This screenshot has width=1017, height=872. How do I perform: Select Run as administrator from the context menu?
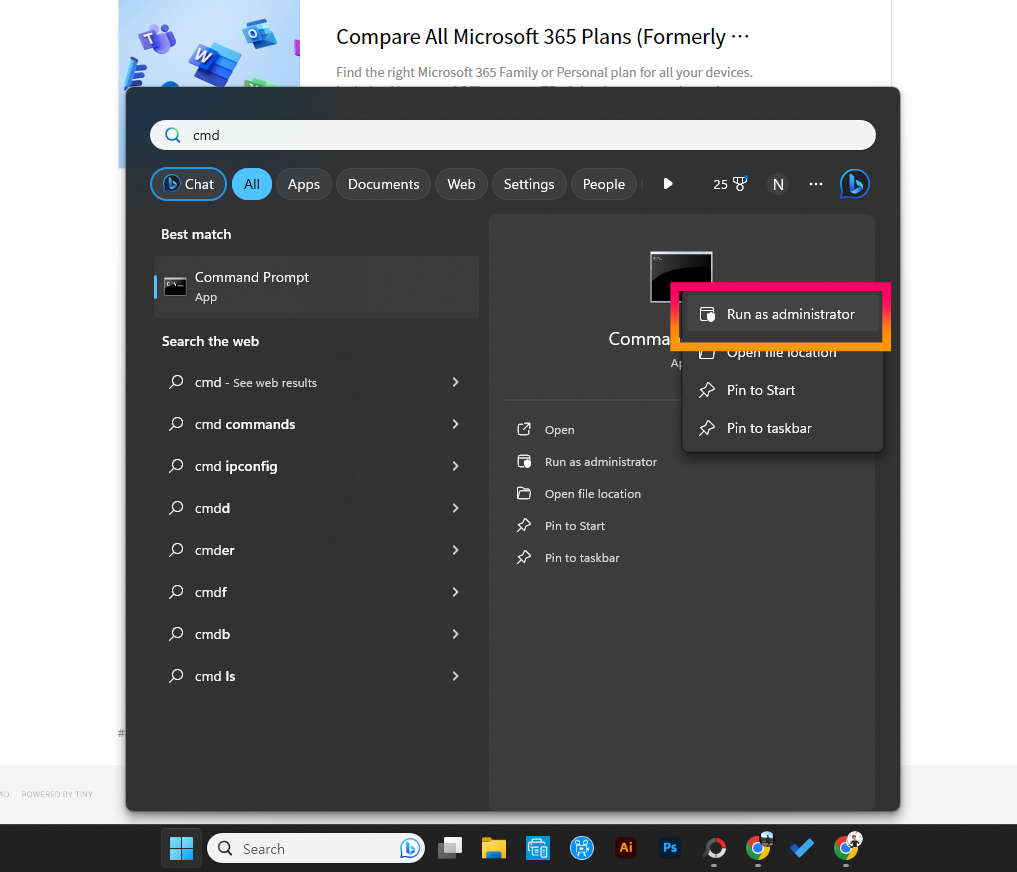tap(781, 313)
